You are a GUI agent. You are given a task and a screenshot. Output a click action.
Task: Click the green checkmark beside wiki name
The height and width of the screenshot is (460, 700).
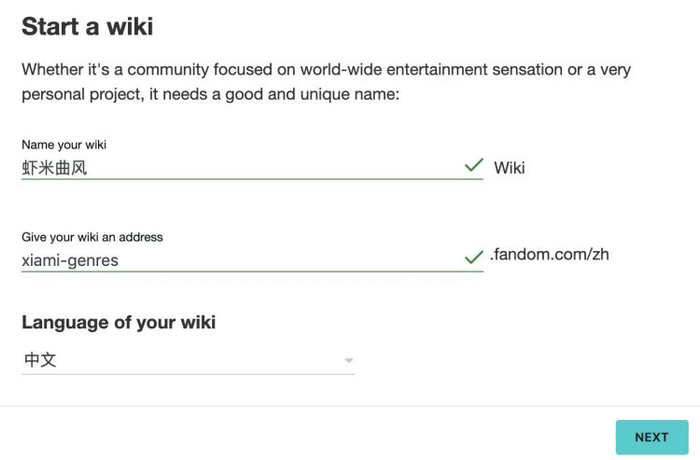coord(474,166)
